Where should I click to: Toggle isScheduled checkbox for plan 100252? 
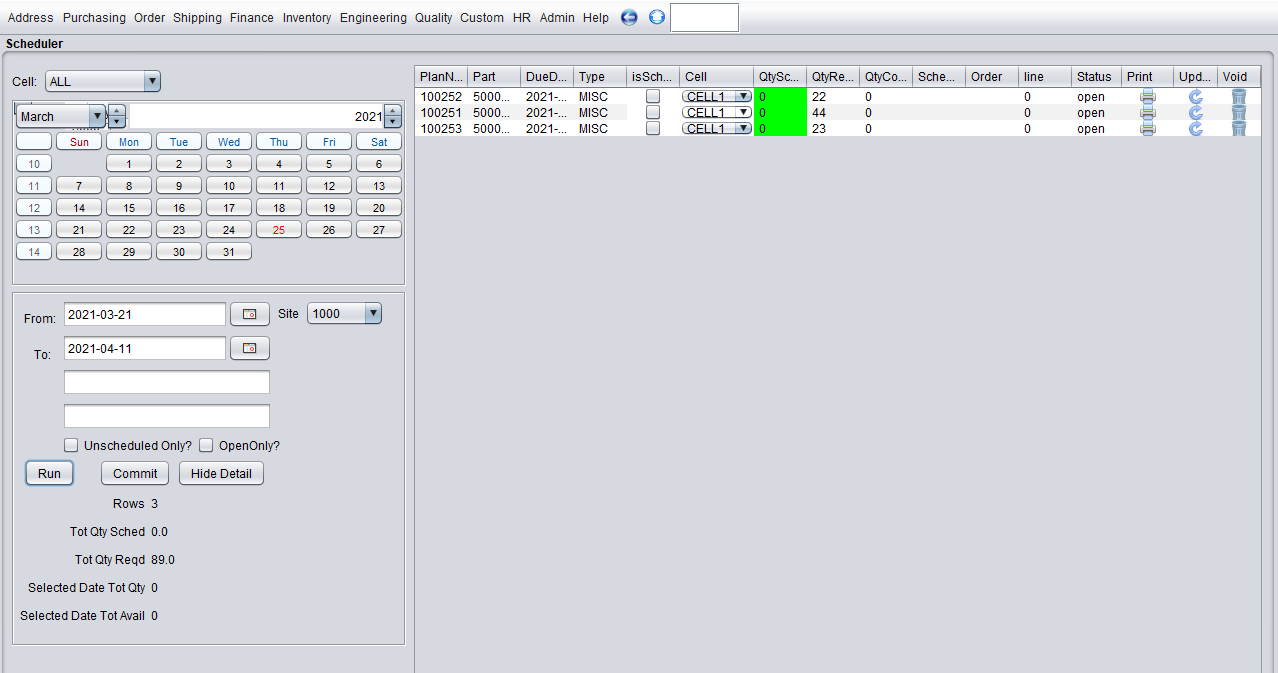pos(653,97)
